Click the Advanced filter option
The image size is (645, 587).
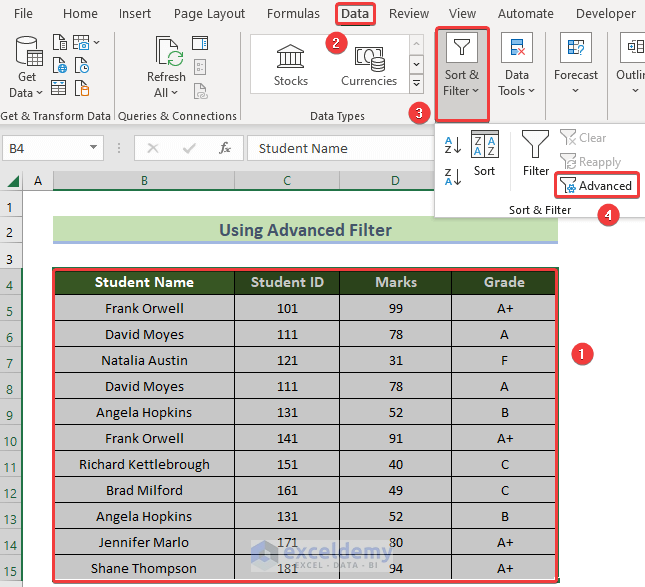click(597, 185)
